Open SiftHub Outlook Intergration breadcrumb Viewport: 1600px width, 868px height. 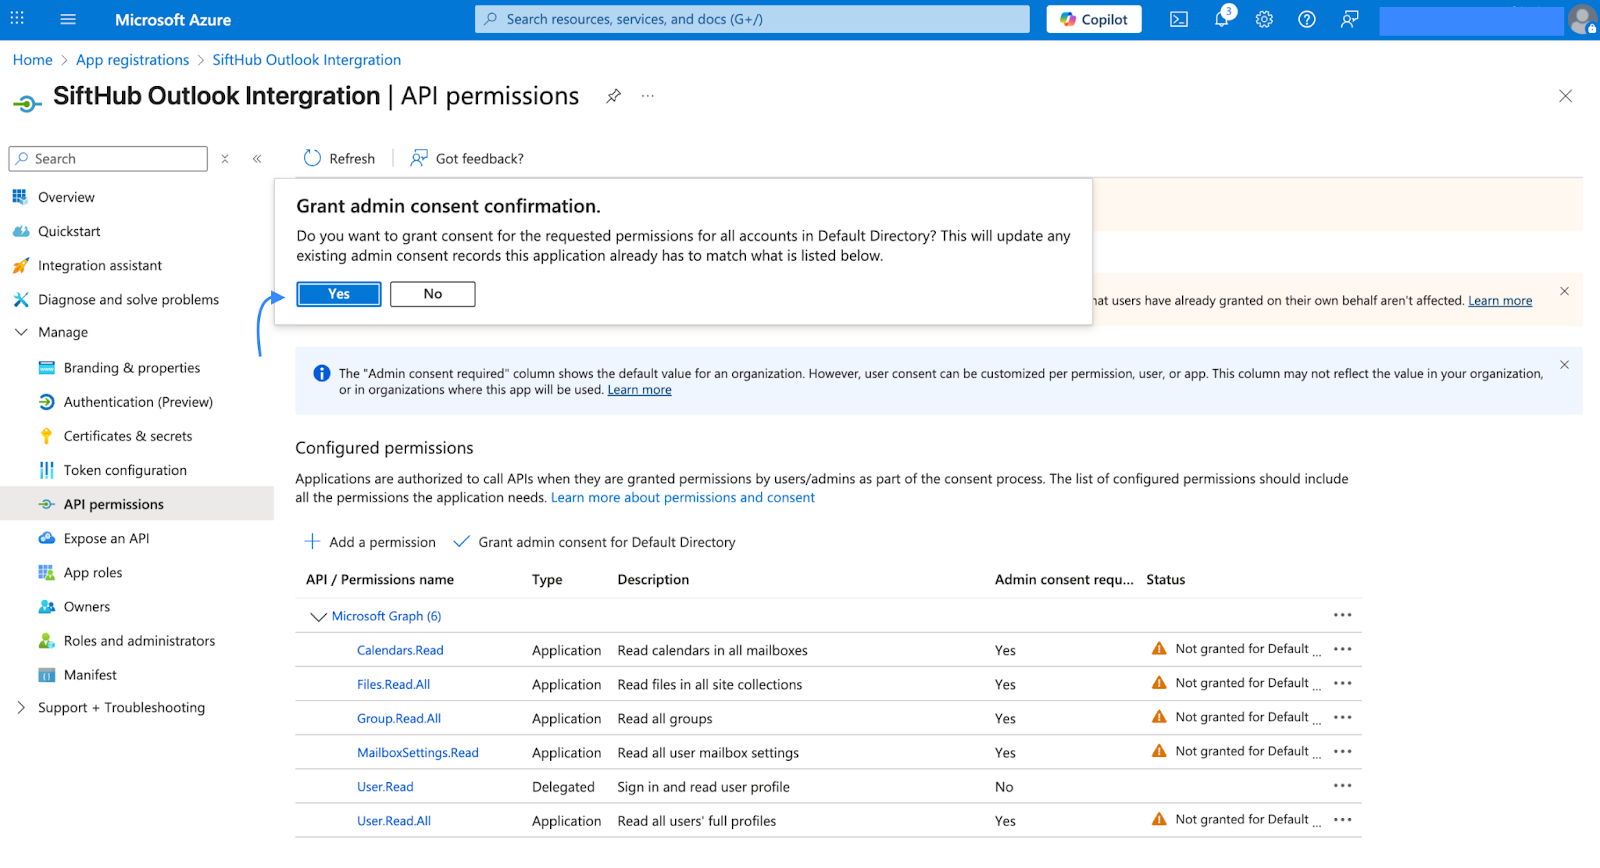coord(306,60)
